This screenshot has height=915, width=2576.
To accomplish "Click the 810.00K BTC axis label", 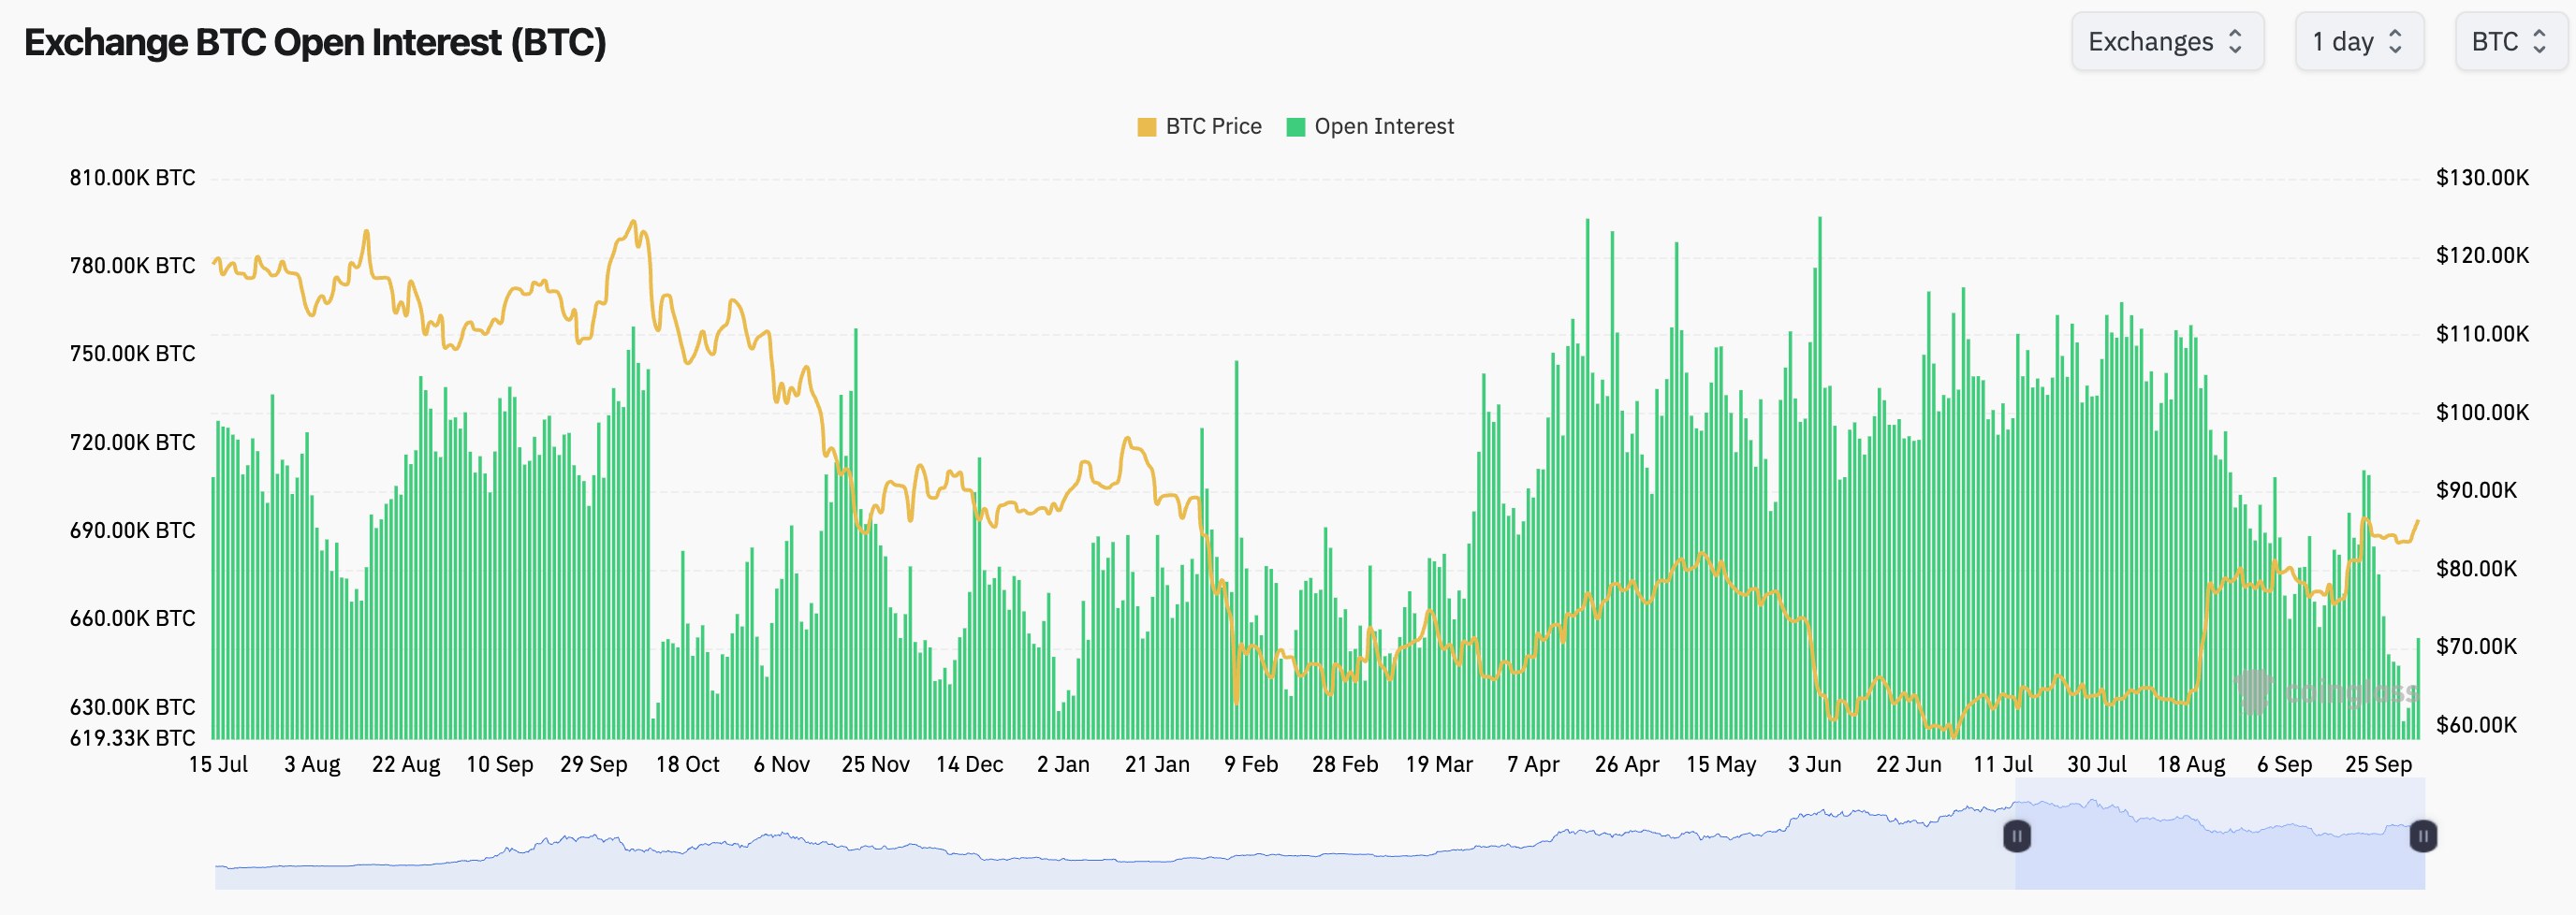I will [132, 178].
